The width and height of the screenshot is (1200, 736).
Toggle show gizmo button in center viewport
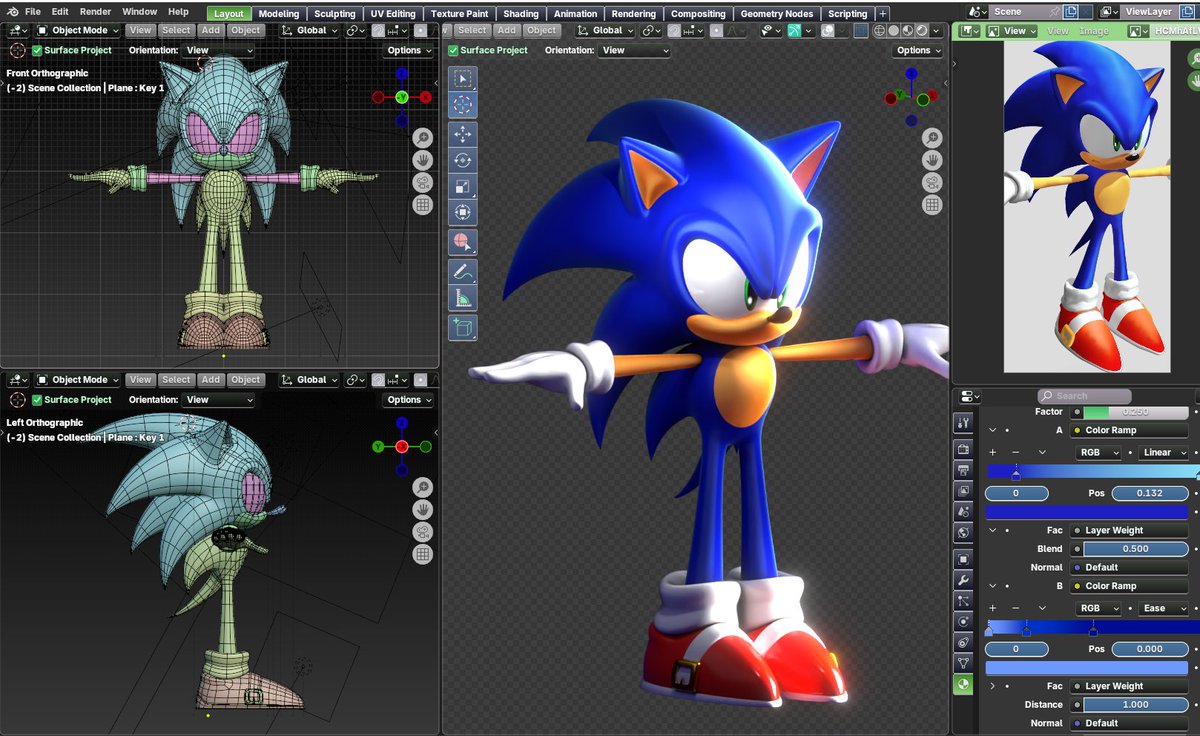(795, 31)
